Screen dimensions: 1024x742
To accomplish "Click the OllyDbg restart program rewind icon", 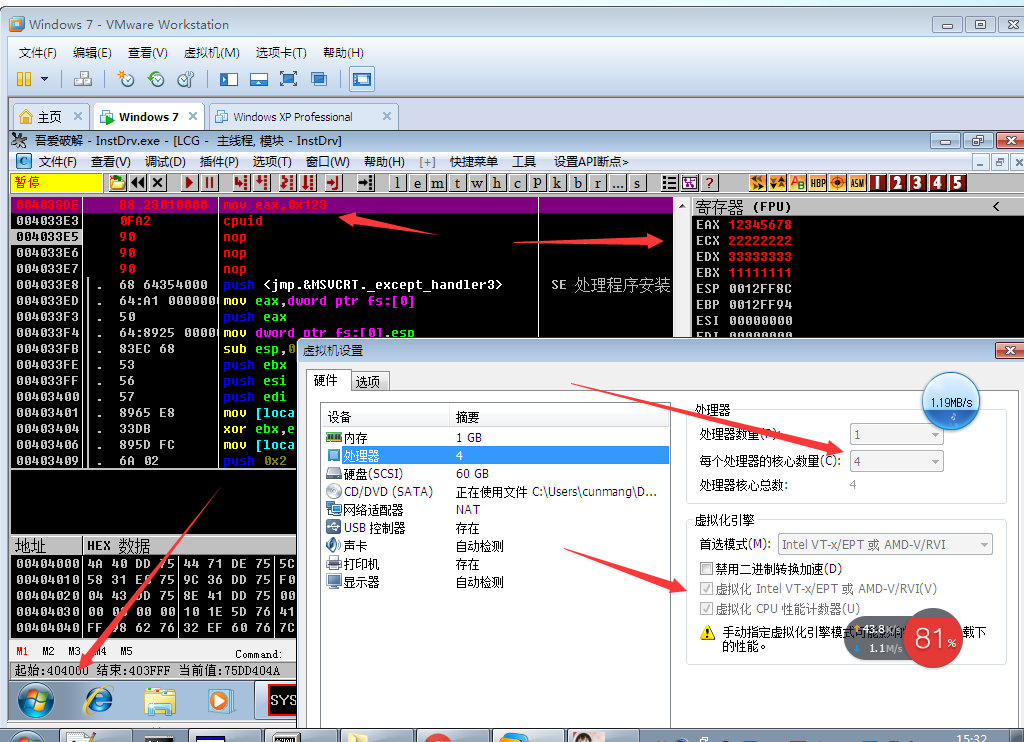I will (x=138, y=183).
